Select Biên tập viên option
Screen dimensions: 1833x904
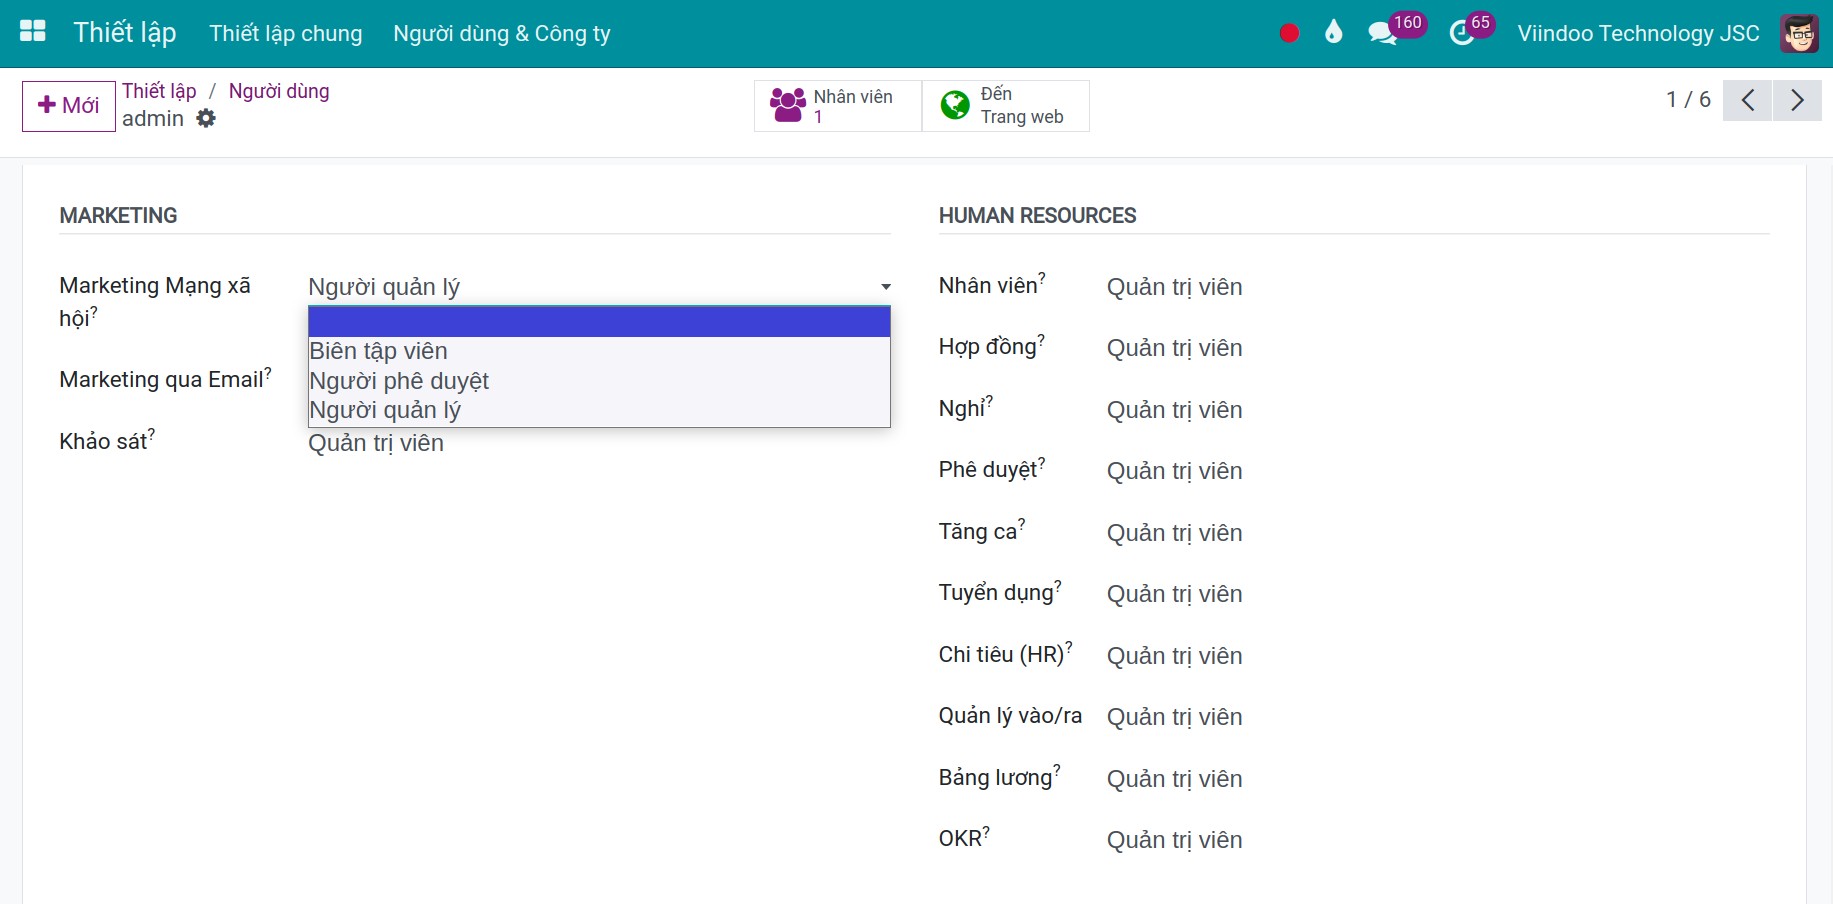pos(599,351)
